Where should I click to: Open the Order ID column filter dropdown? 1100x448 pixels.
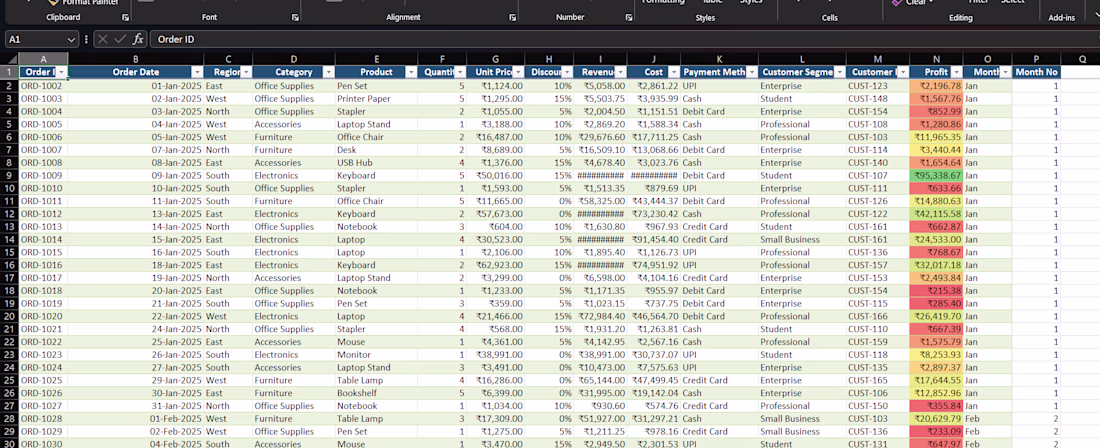point(62,72)
